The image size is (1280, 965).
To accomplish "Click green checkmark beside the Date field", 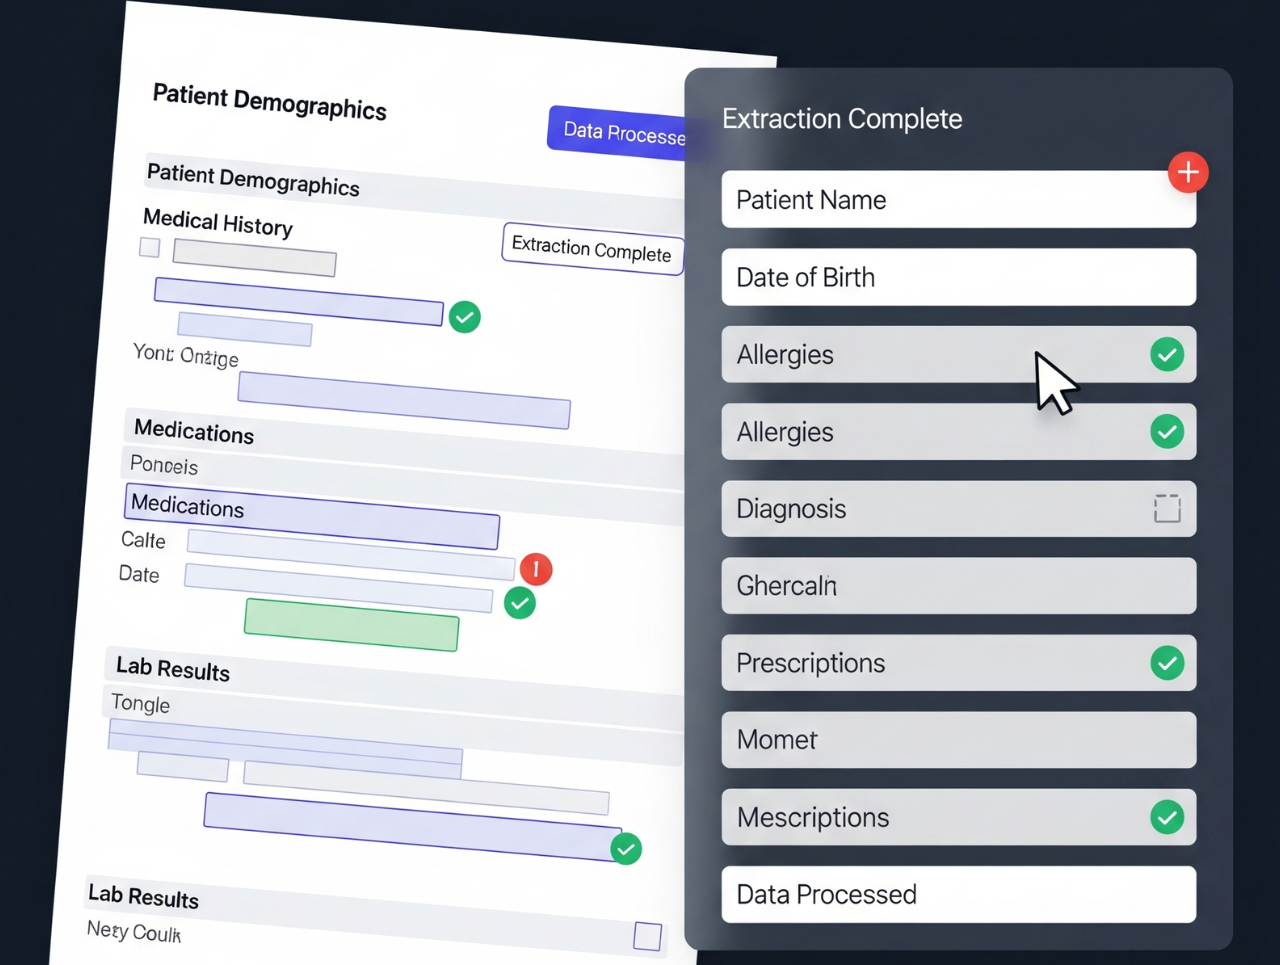I will tap(519, 603).
